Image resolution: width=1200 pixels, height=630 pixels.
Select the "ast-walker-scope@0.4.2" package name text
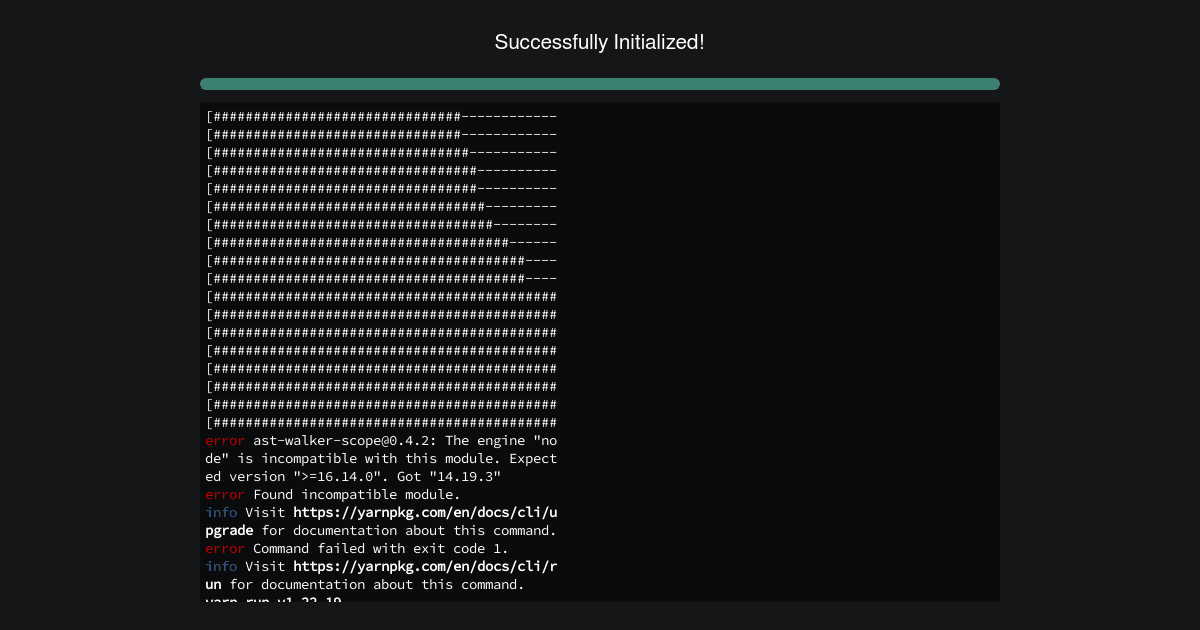click(344, 440)
